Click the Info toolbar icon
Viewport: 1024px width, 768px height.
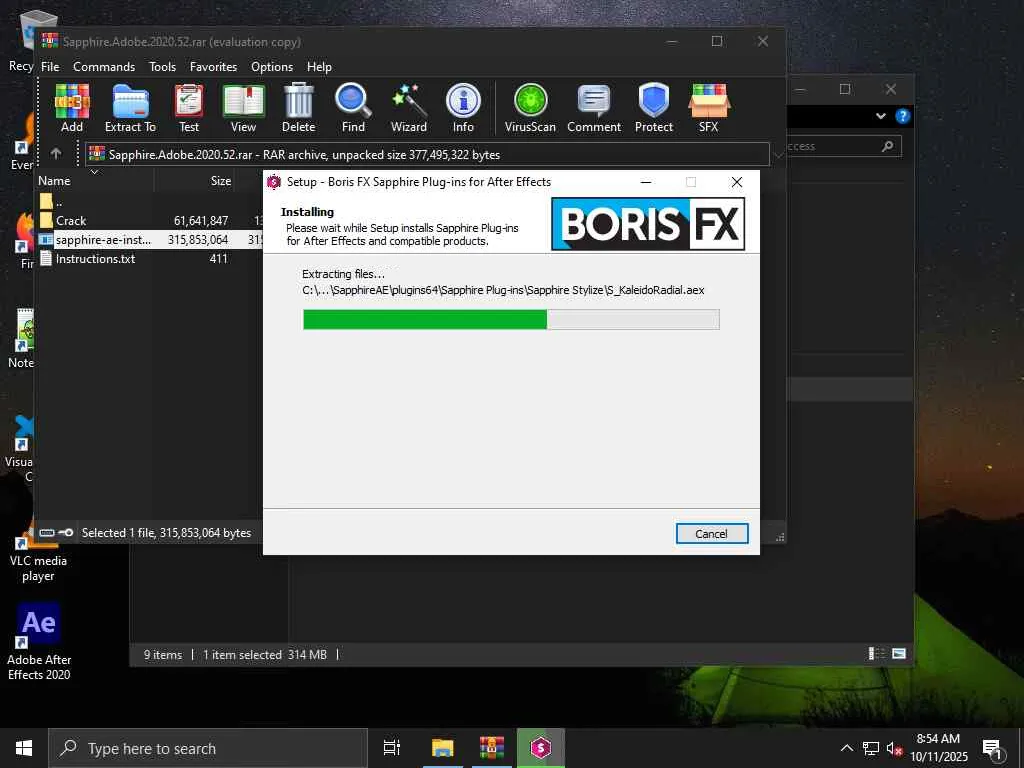click(463, 108)
